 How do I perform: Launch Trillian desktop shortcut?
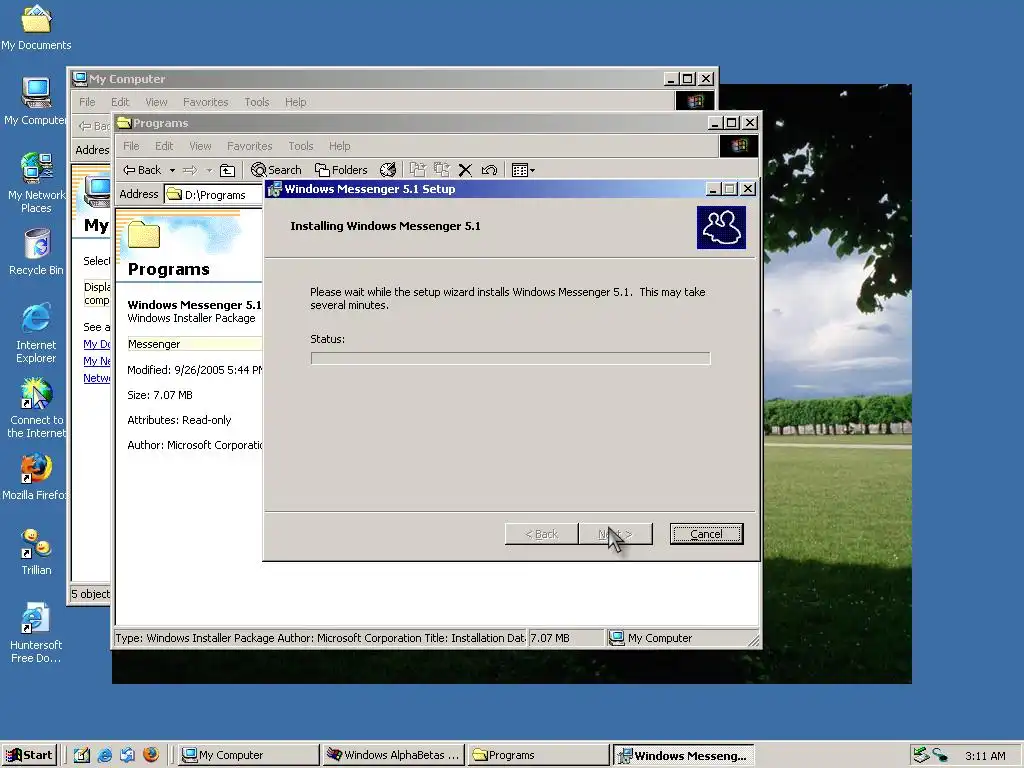(36, 552)
